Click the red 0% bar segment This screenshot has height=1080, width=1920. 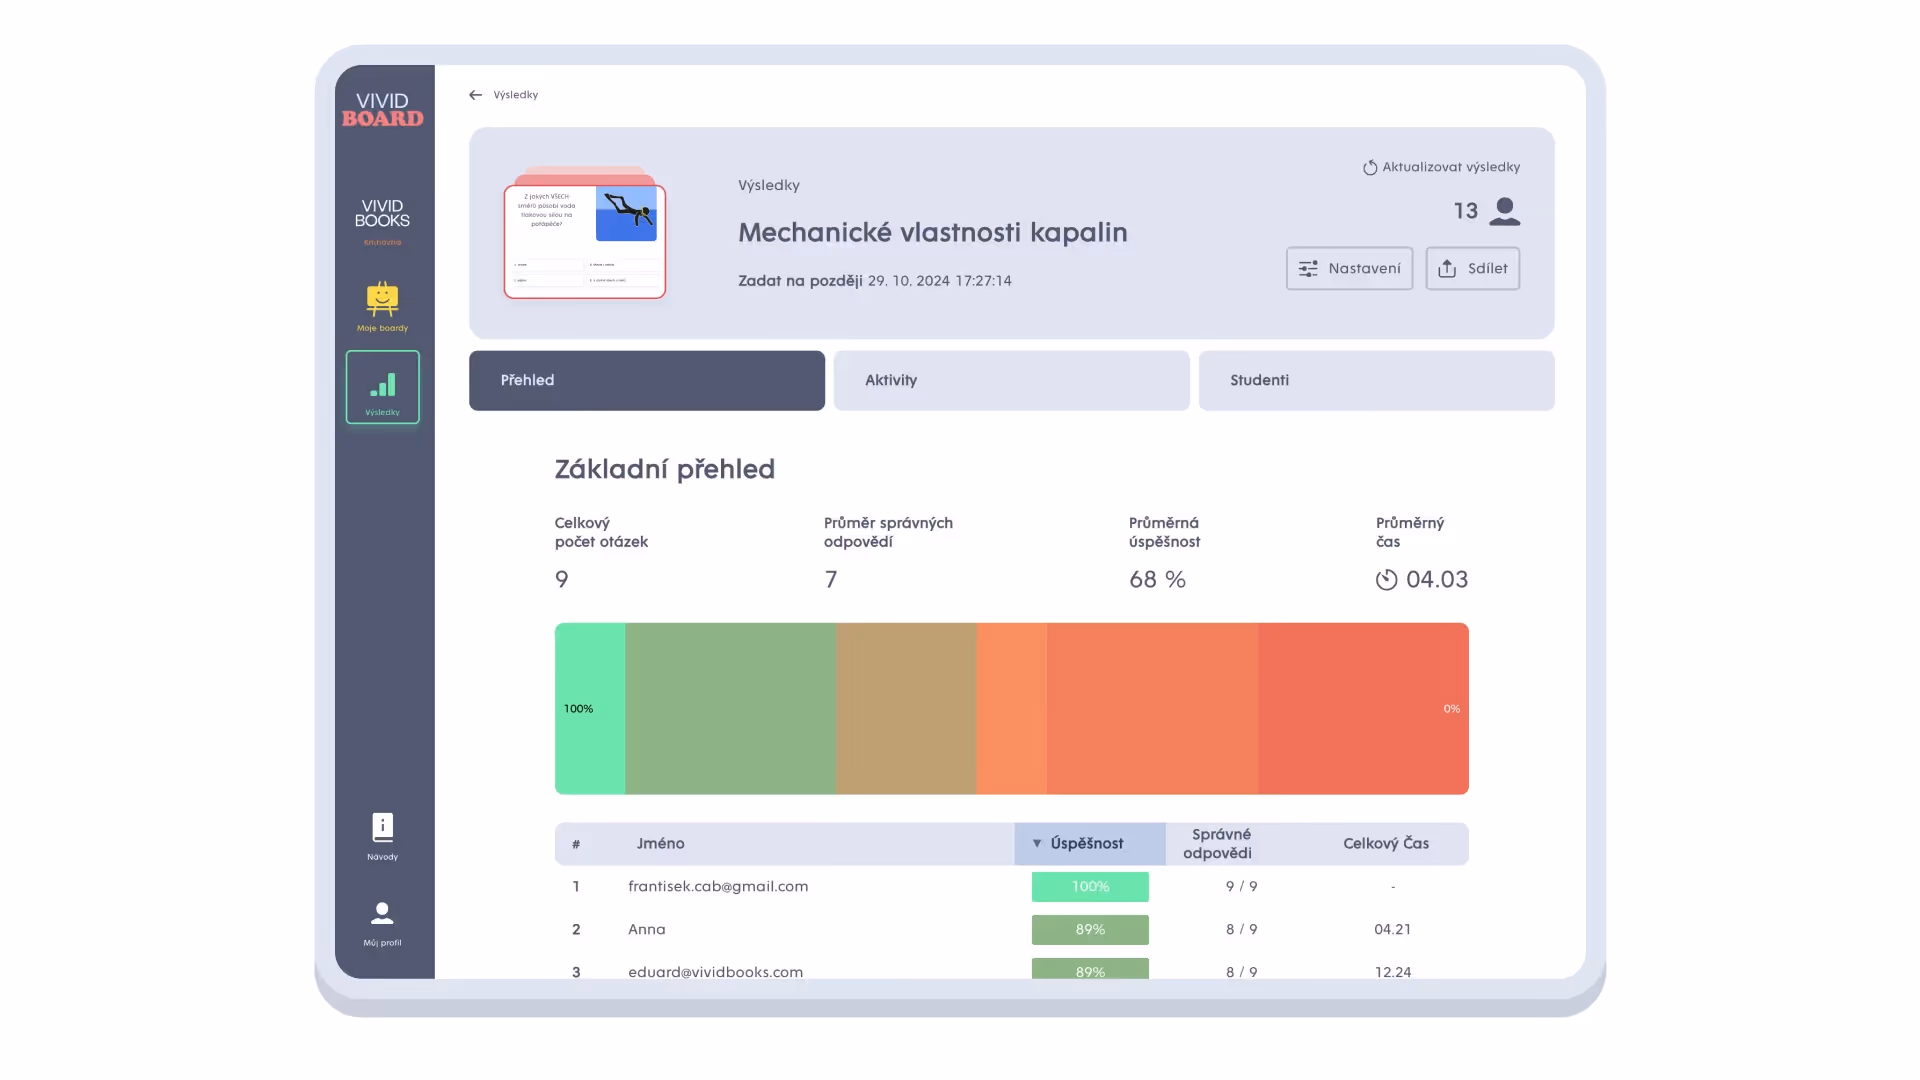[1363, 709]
